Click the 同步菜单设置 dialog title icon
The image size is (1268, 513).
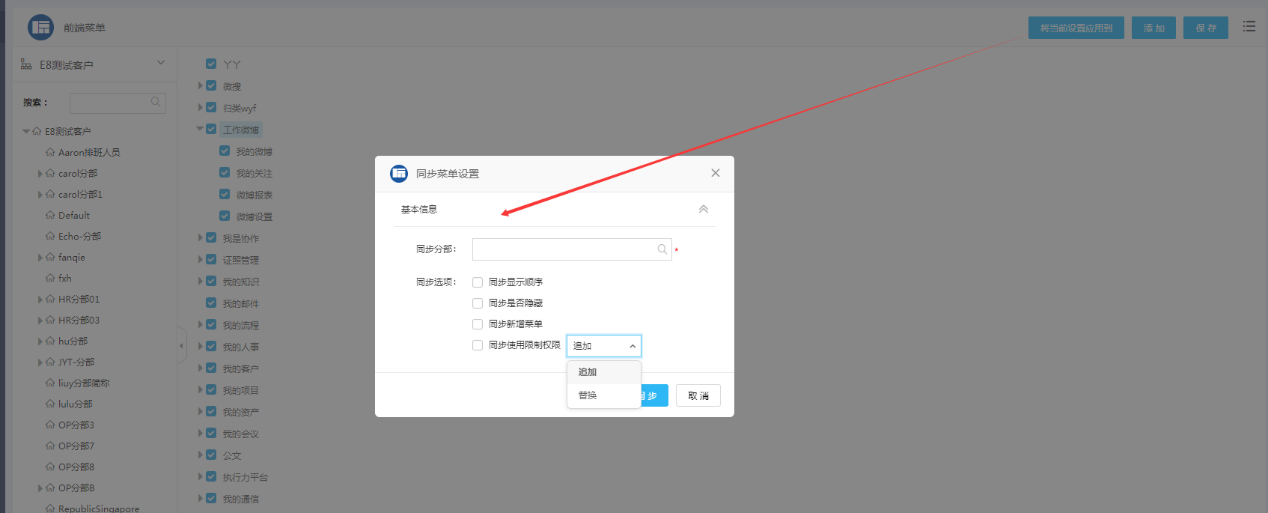pyautogui.click(x=399, y=173)
